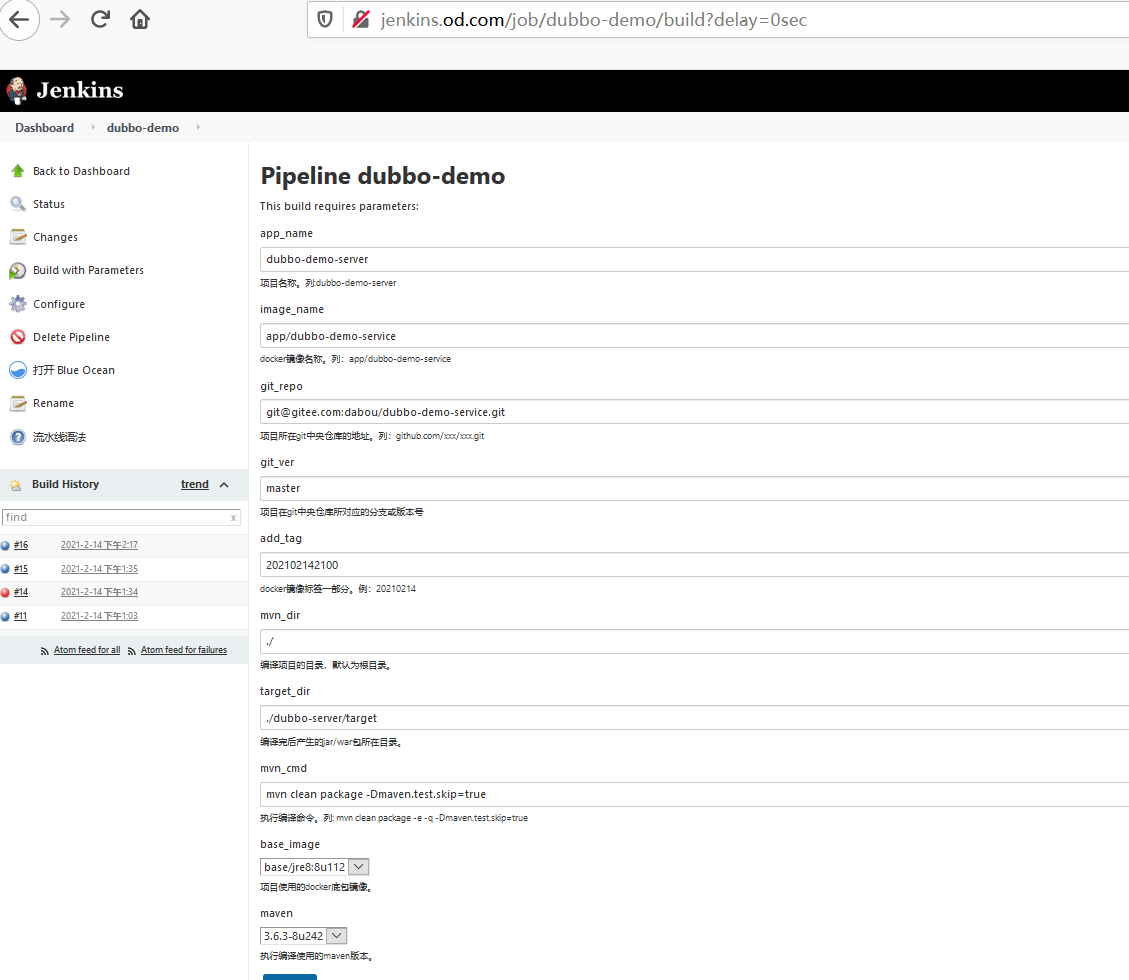Open build #14 link
Image resolution: width=1129 pixels, height=980 pixels.
21,593
